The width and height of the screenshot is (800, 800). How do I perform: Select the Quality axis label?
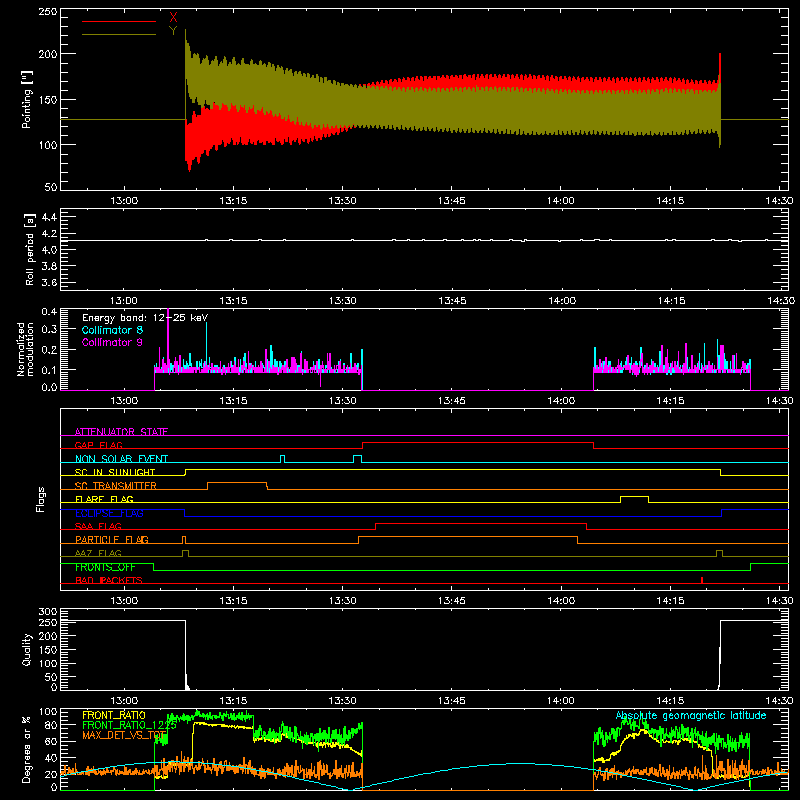click(x=27, y=649)
